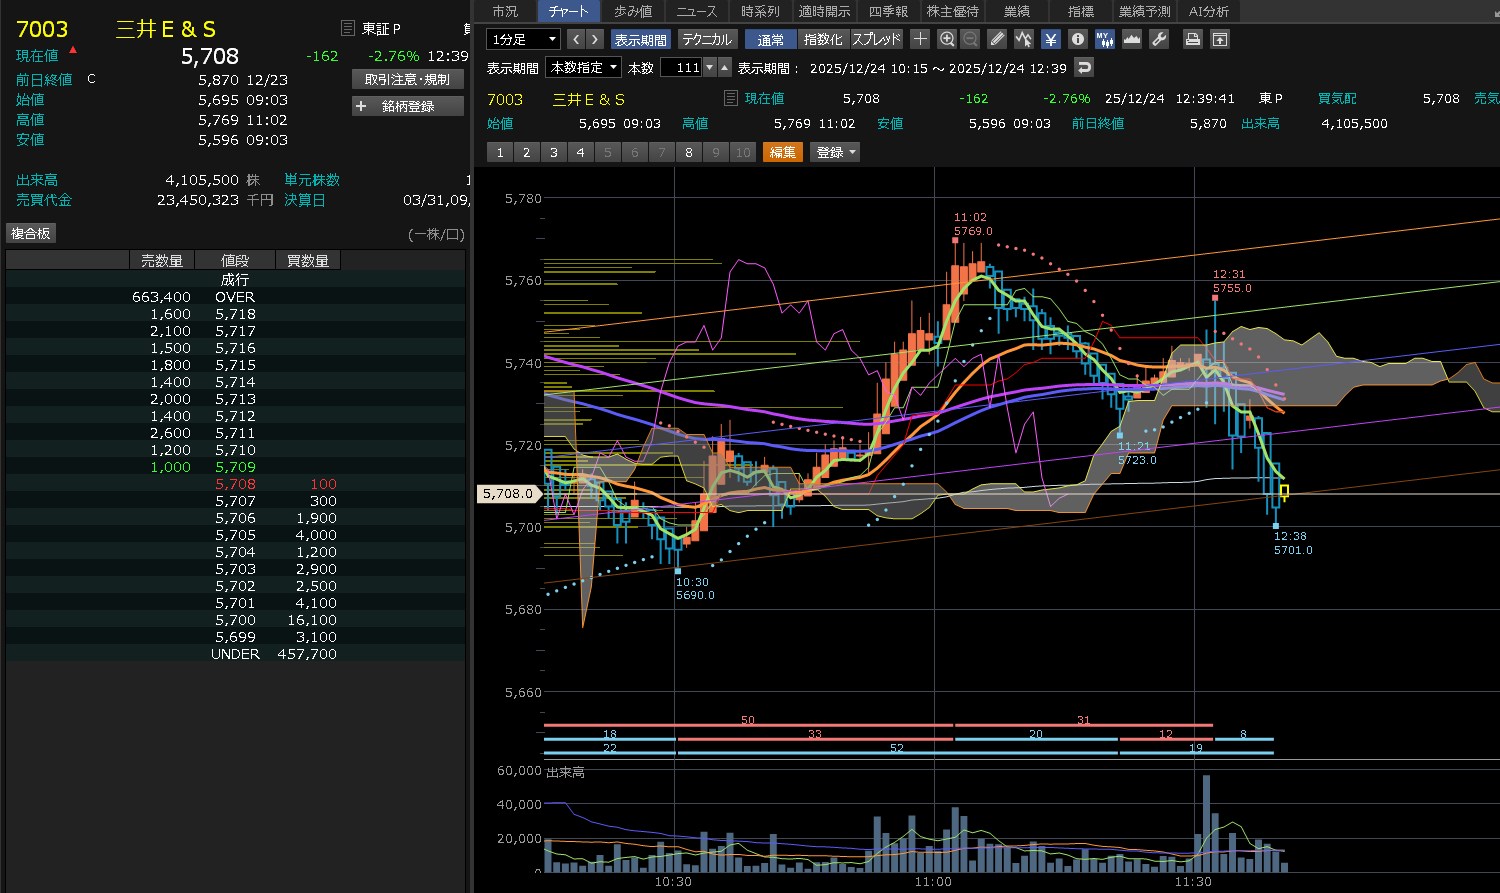This screenshot has height=893, width=1500.
Task: Switch to the 歩み値 tab
Action: (x=633, y=11)
